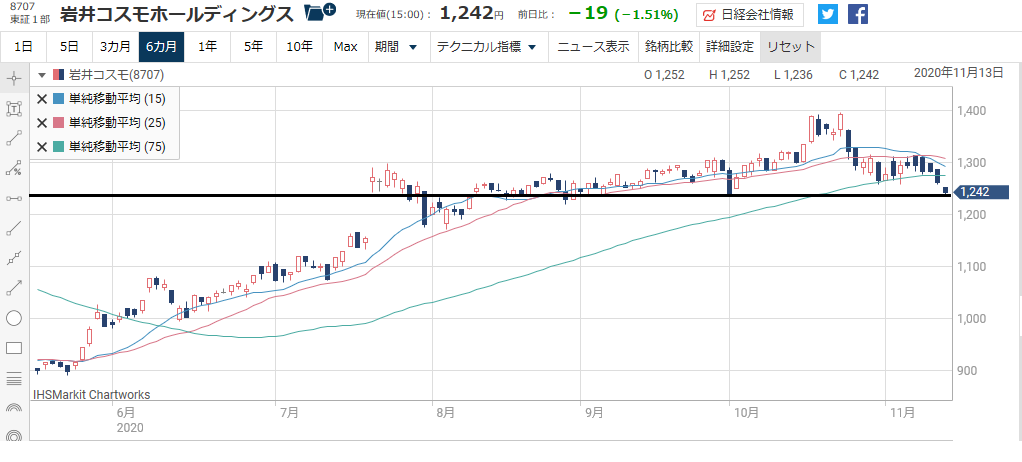Switch to the 5年 range tab
This screenshot has height=462, width=1022.
click(x=254, y=47)
